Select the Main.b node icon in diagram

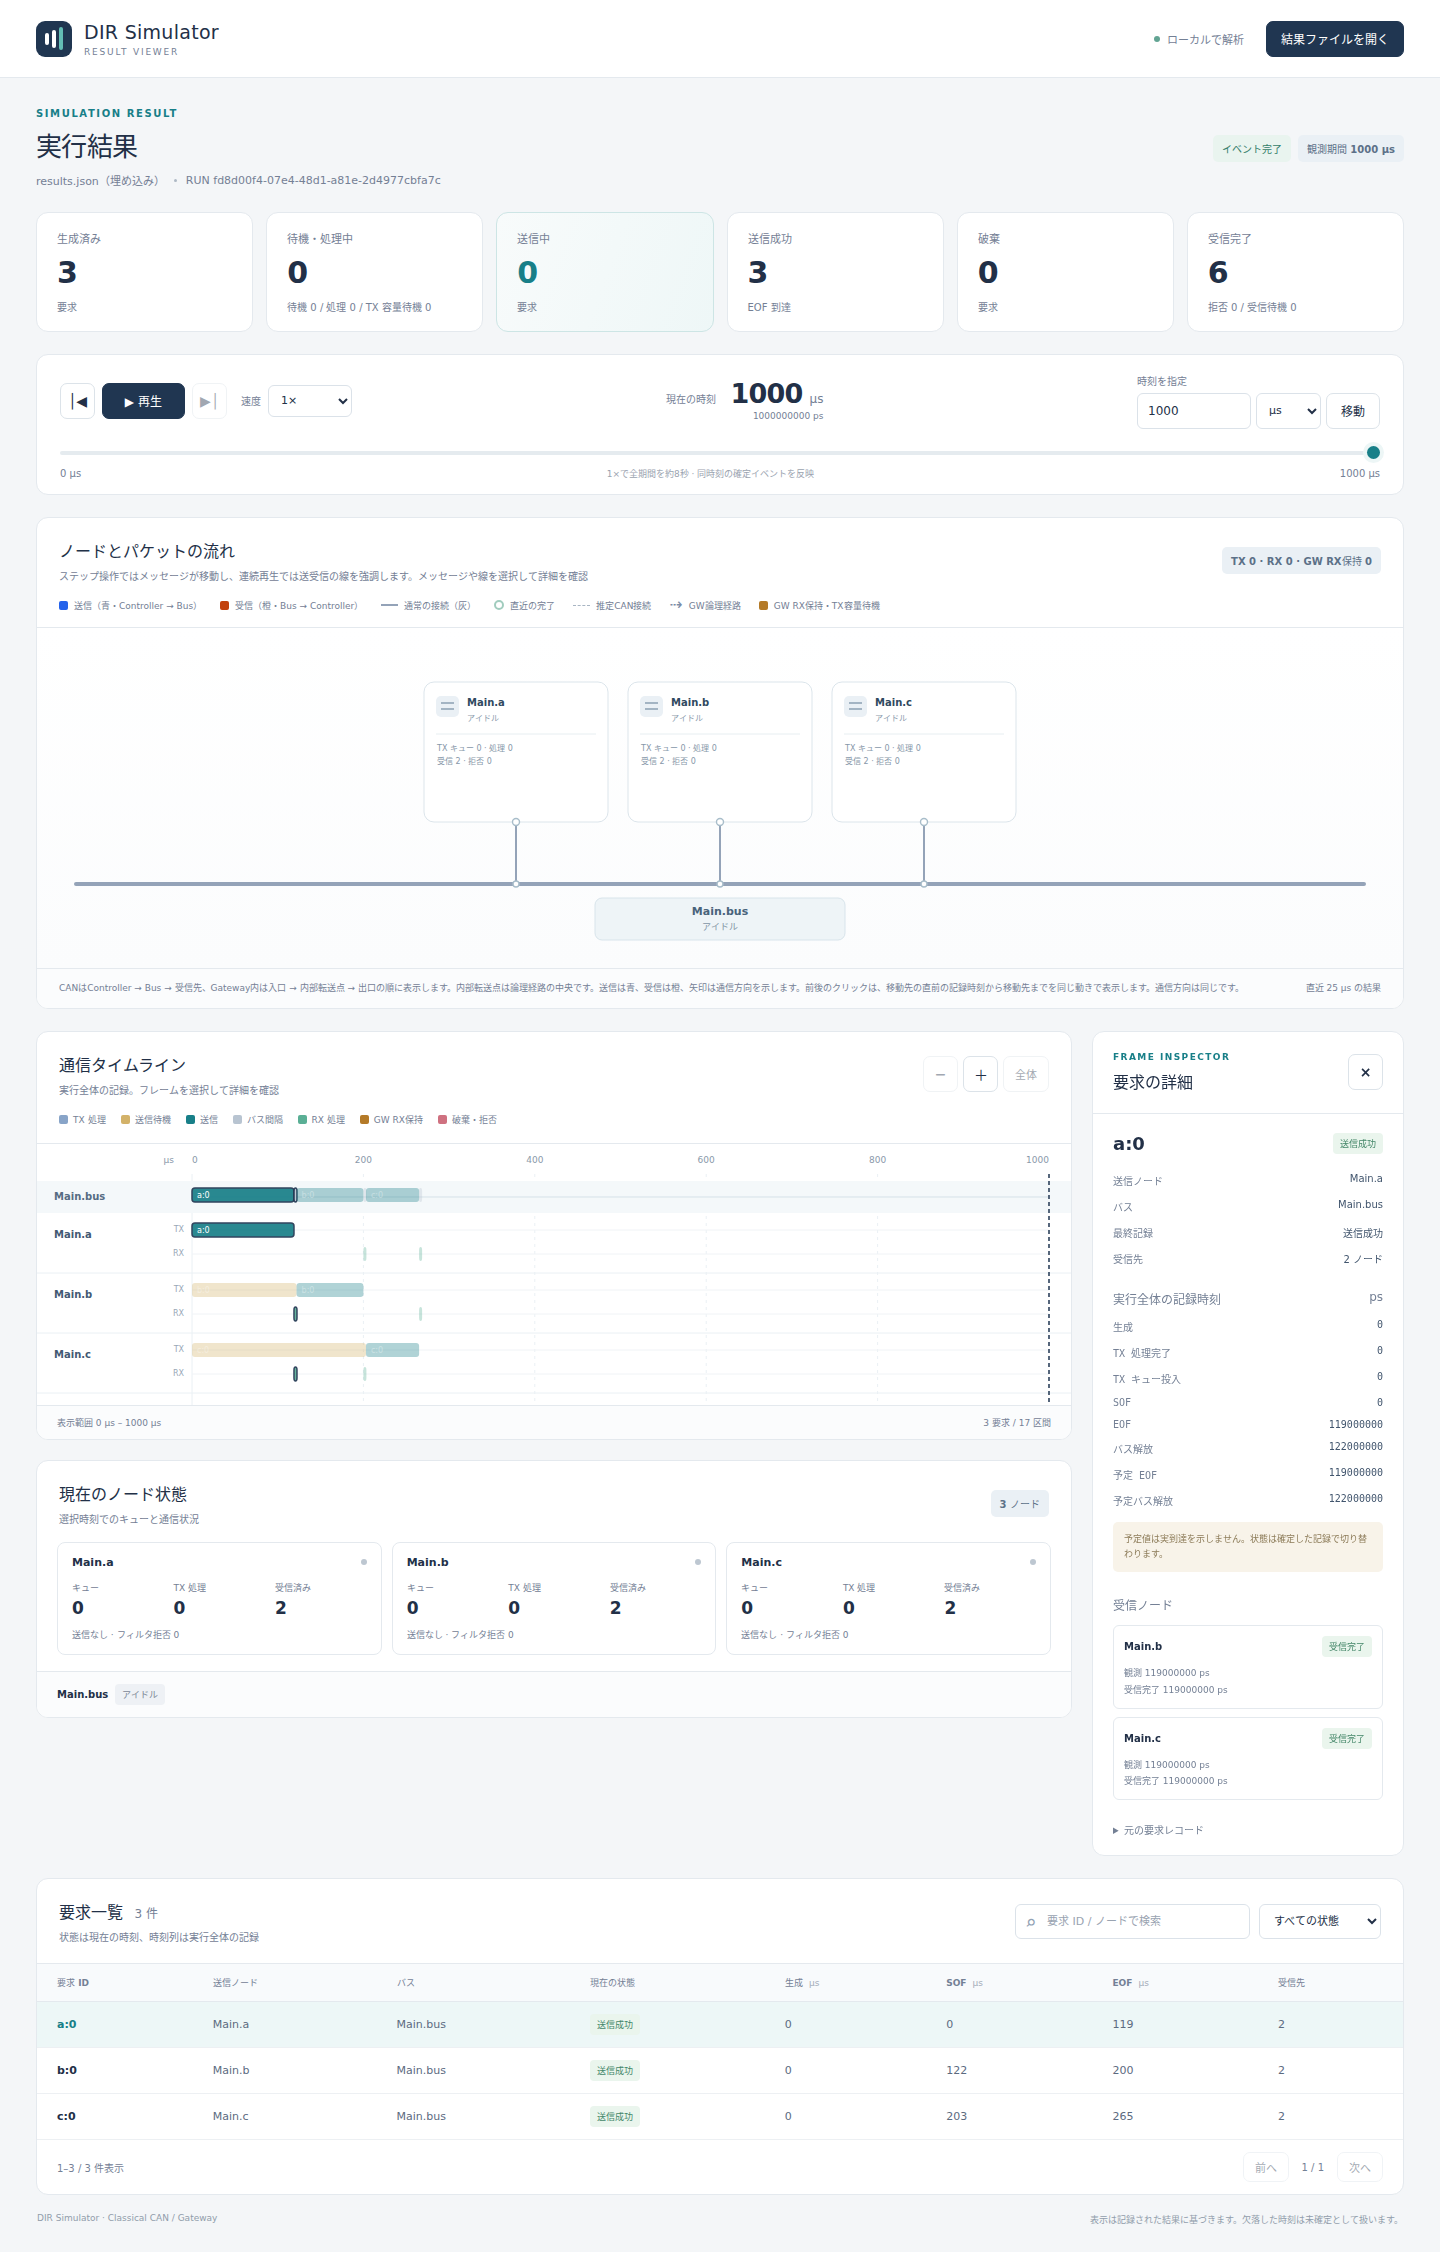[652, 706]
